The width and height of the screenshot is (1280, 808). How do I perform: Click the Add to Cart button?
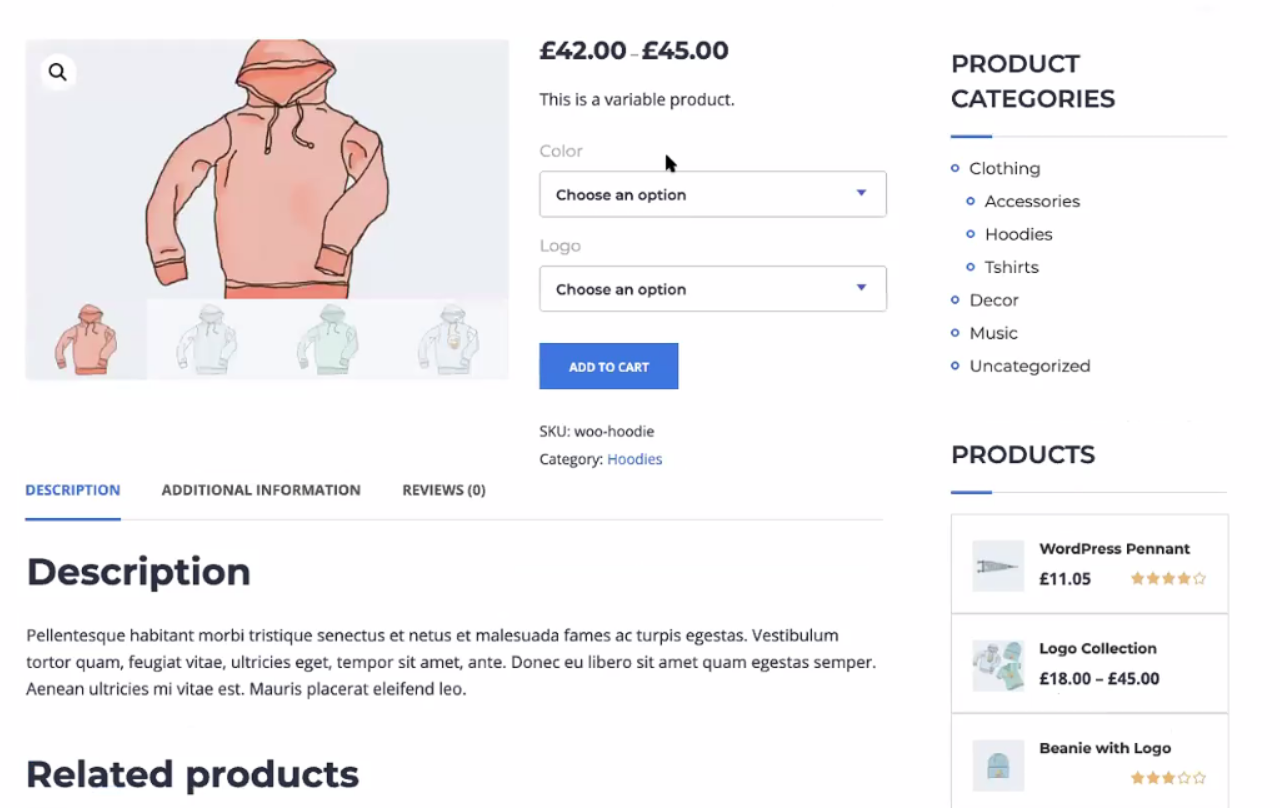608,366
